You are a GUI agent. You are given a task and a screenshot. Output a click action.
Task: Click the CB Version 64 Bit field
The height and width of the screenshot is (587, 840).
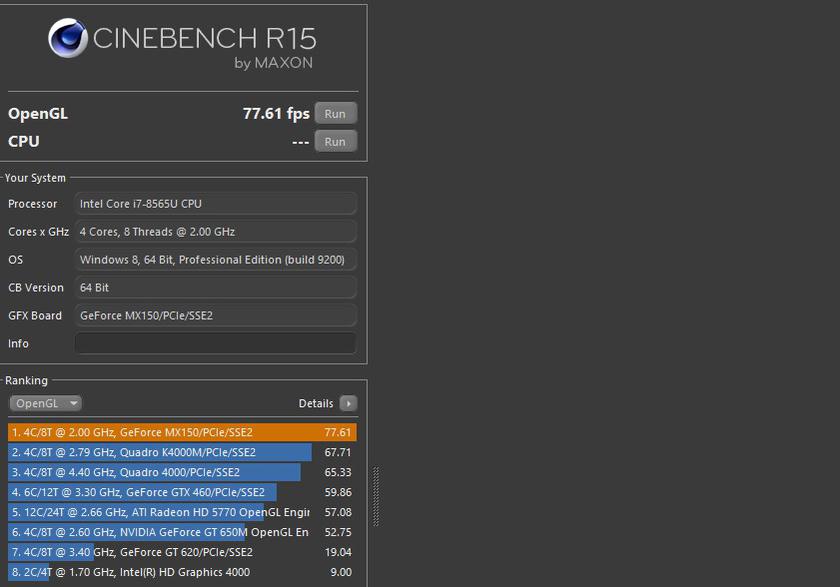tap(215, 288)
